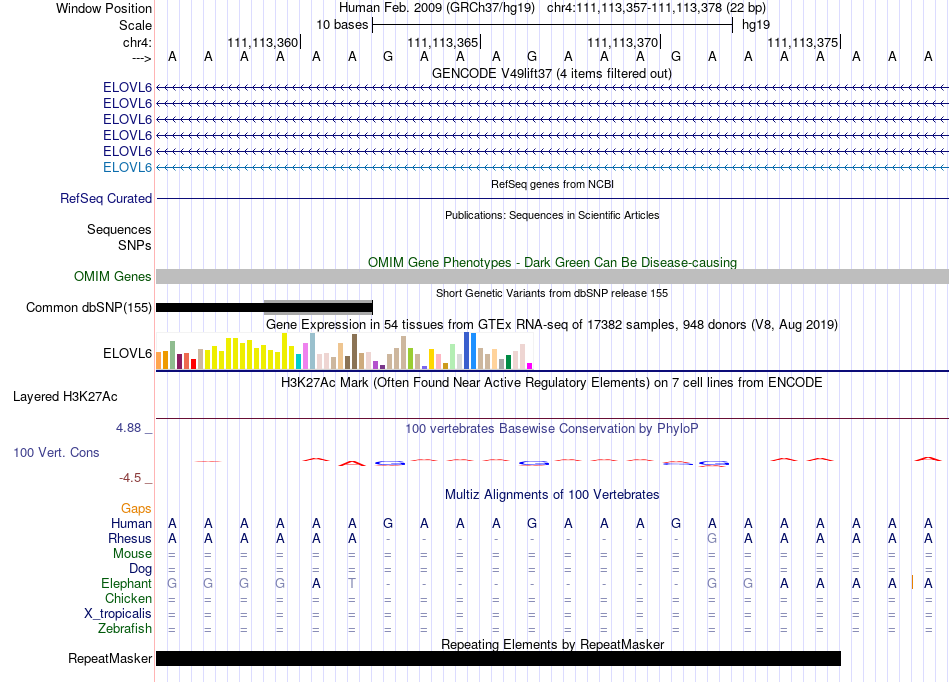Click the 10 bases scale bar label
This screenshot has height=682, width=950.
pos(342,25)
